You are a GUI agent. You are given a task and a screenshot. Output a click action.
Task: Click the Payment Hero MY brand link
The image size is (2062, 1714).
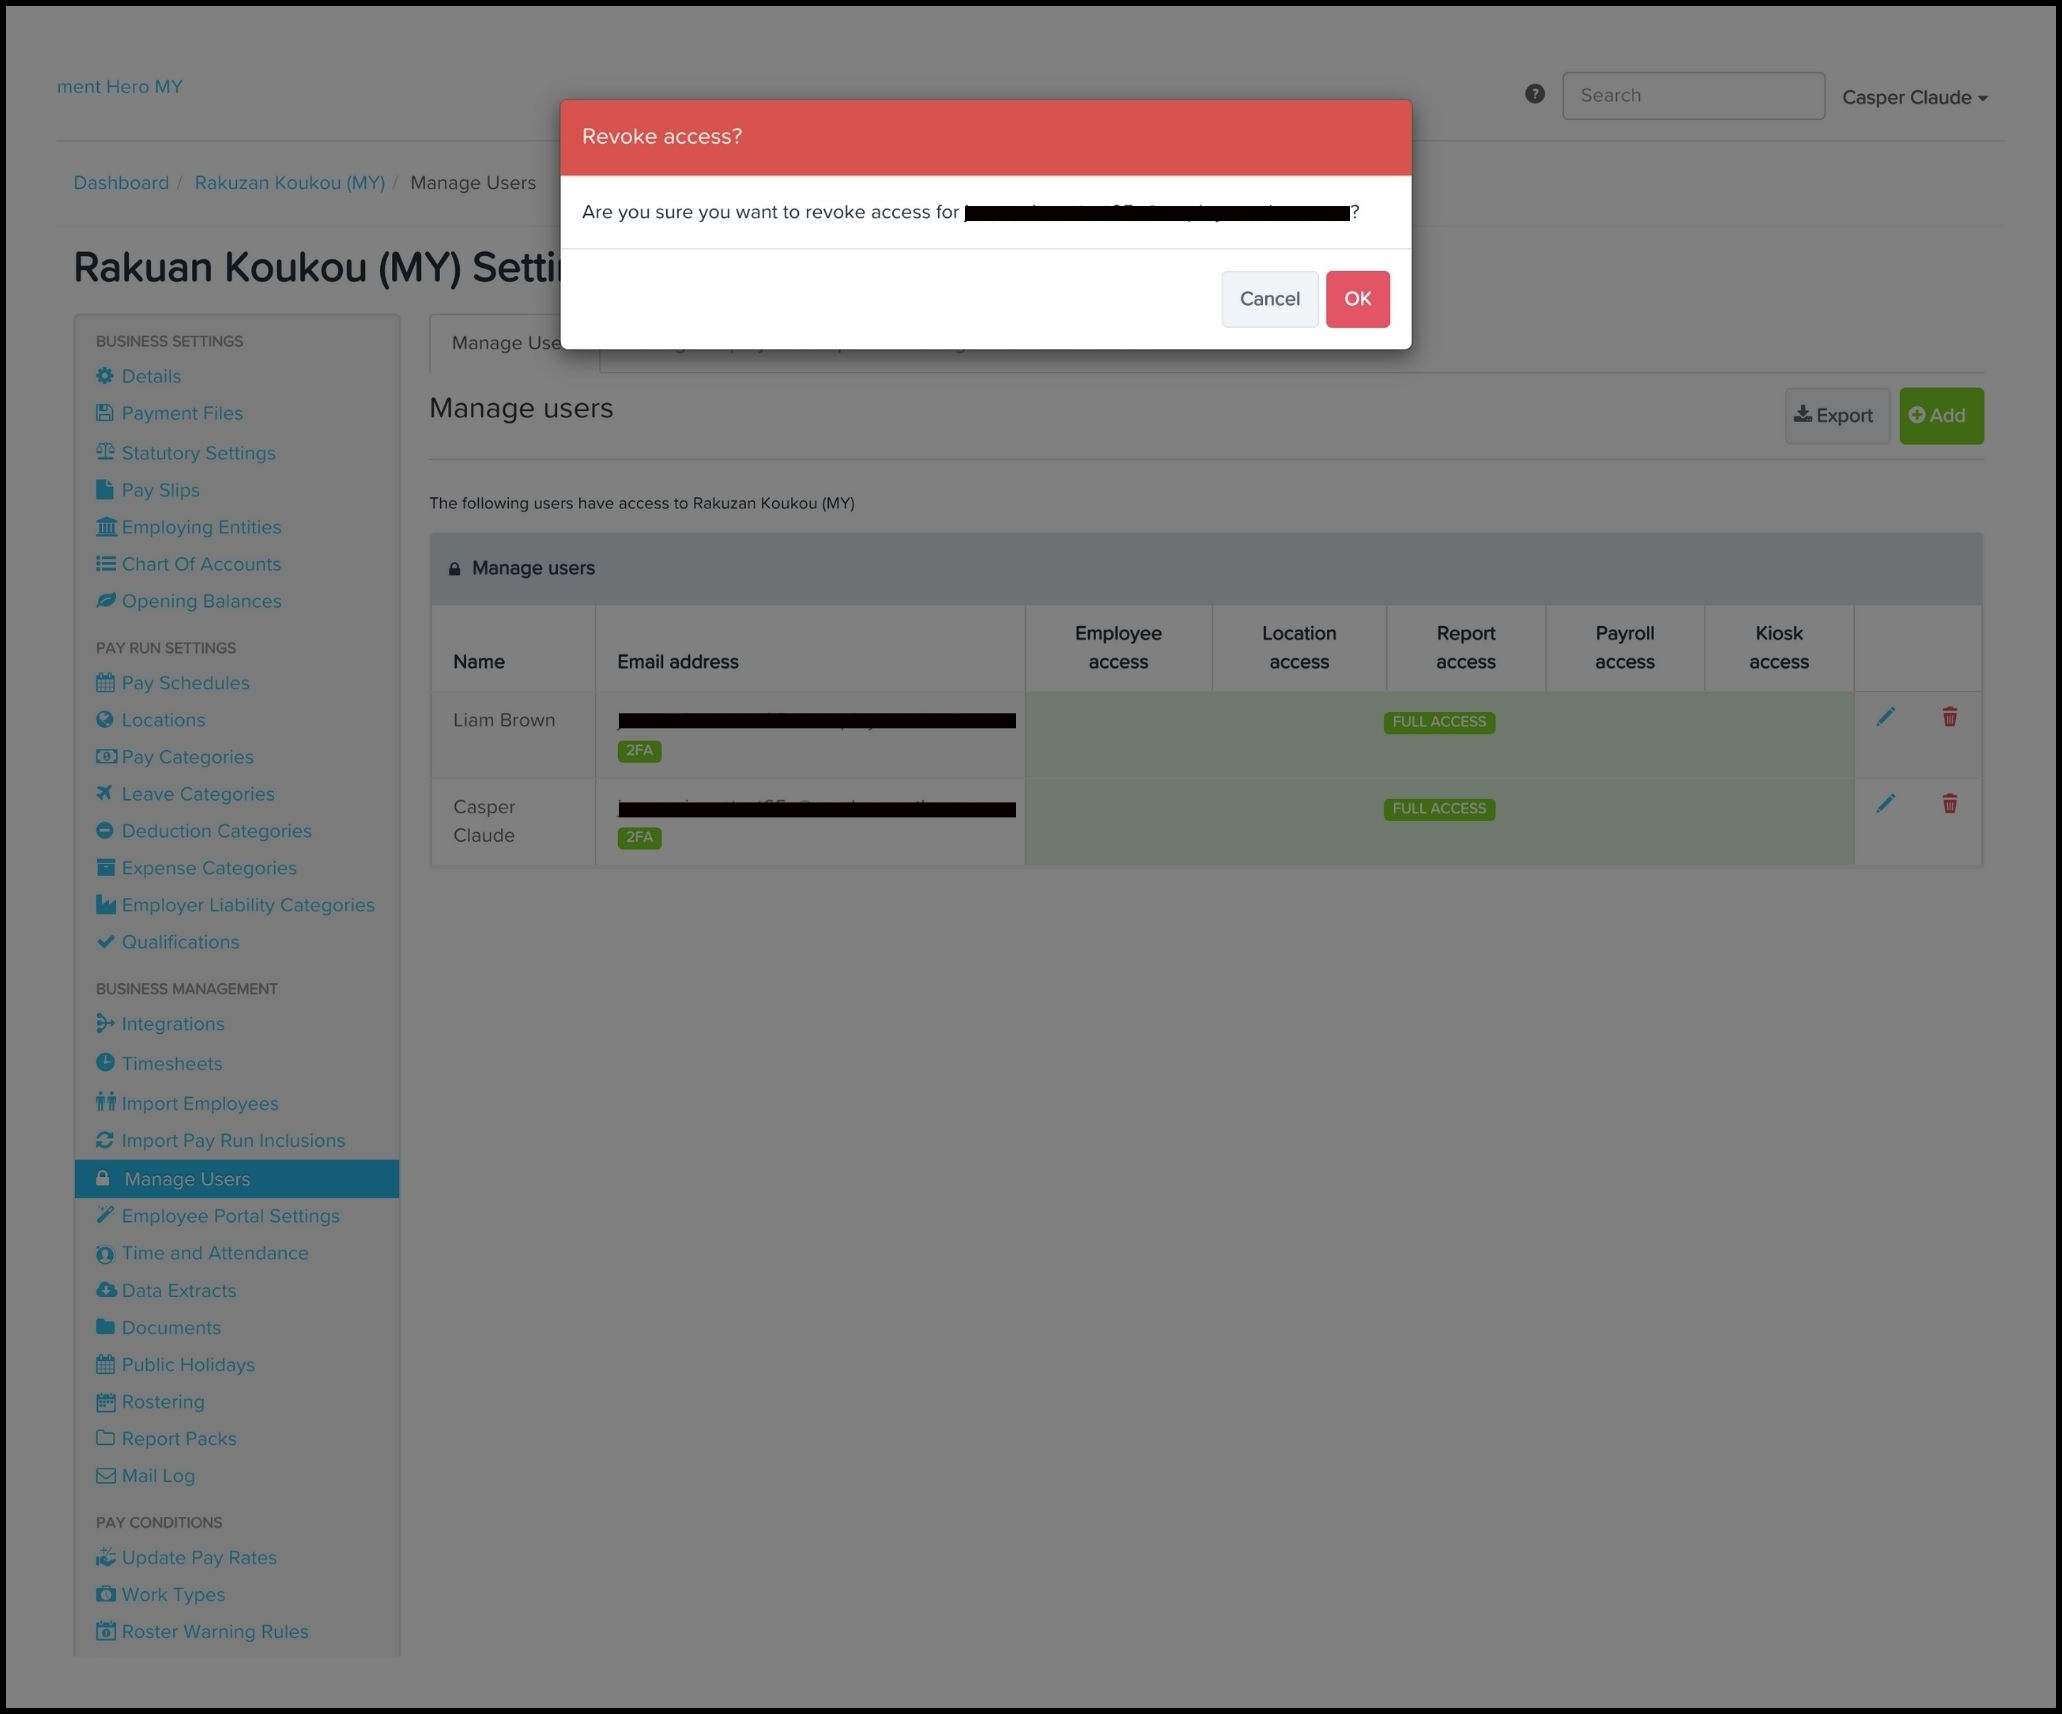(120, 87)
